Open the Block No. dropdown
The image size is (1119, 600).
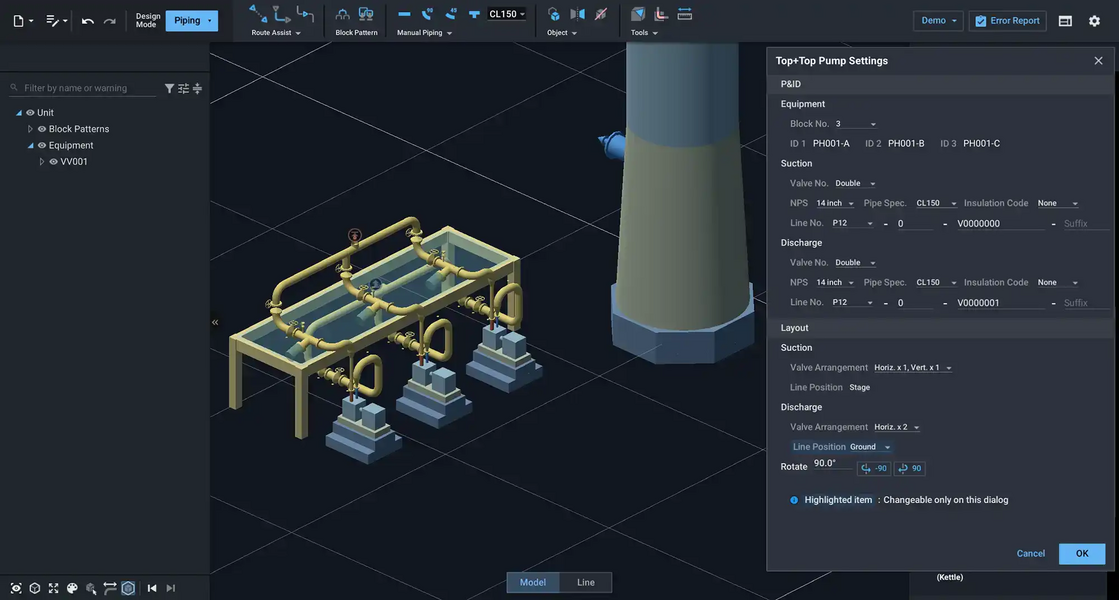(857, 124)
